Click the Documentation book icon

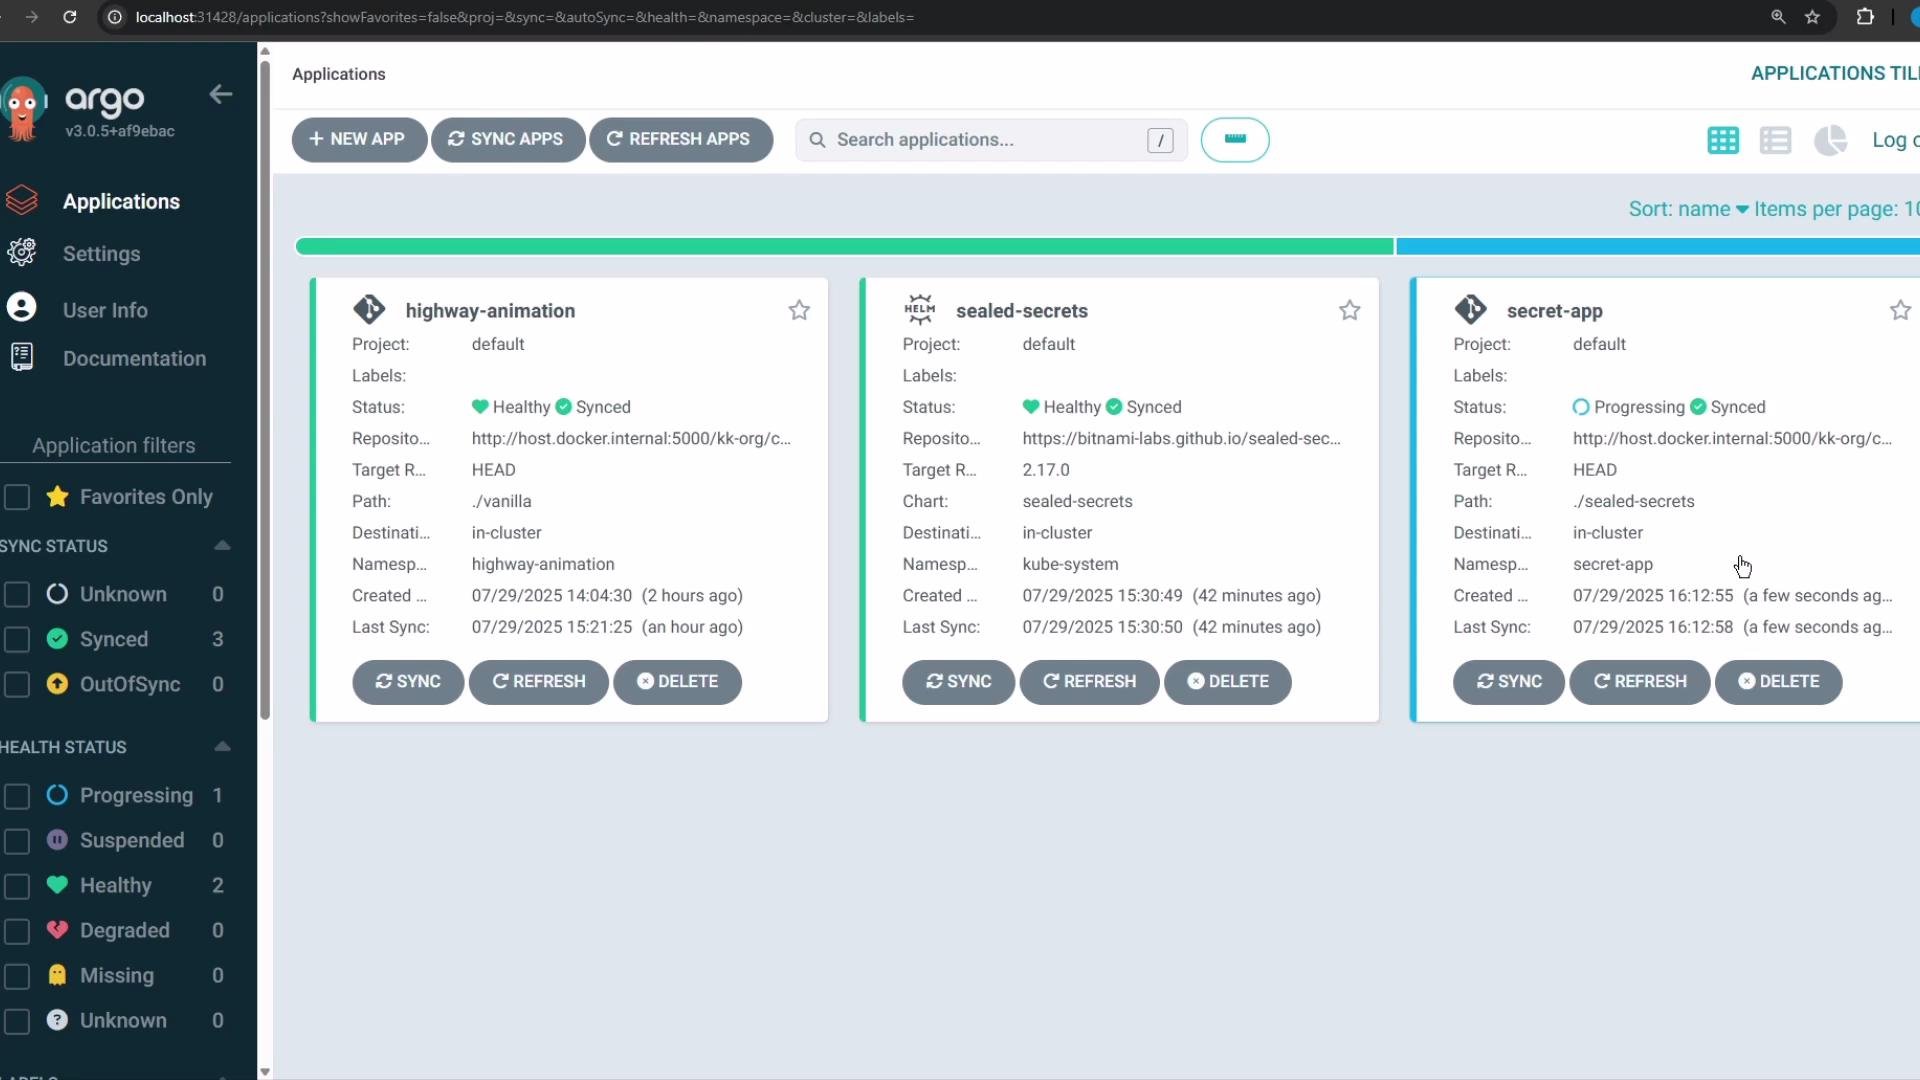[21, 357]
